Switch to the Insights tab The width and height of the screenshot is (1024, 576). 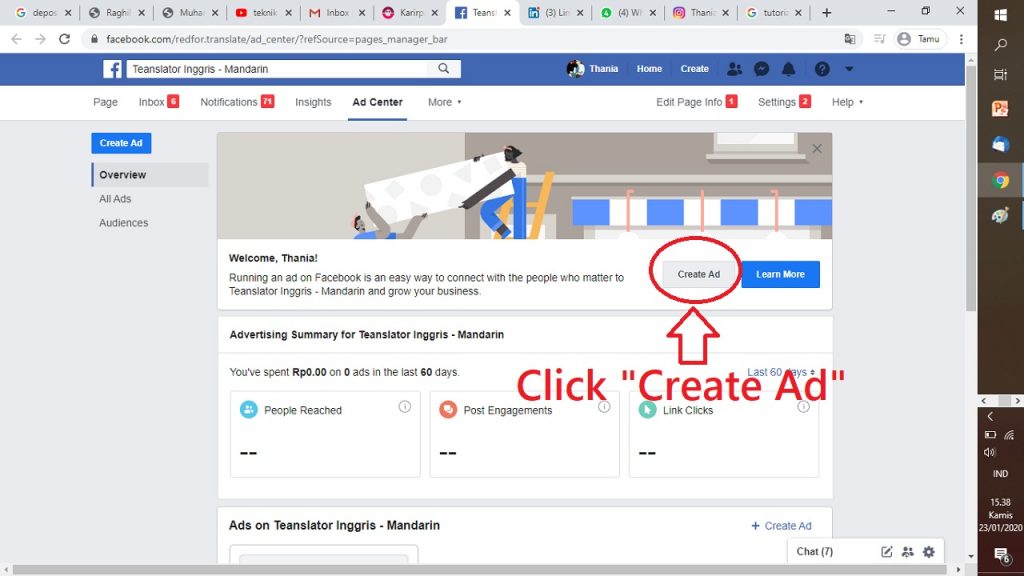point(313,102)
